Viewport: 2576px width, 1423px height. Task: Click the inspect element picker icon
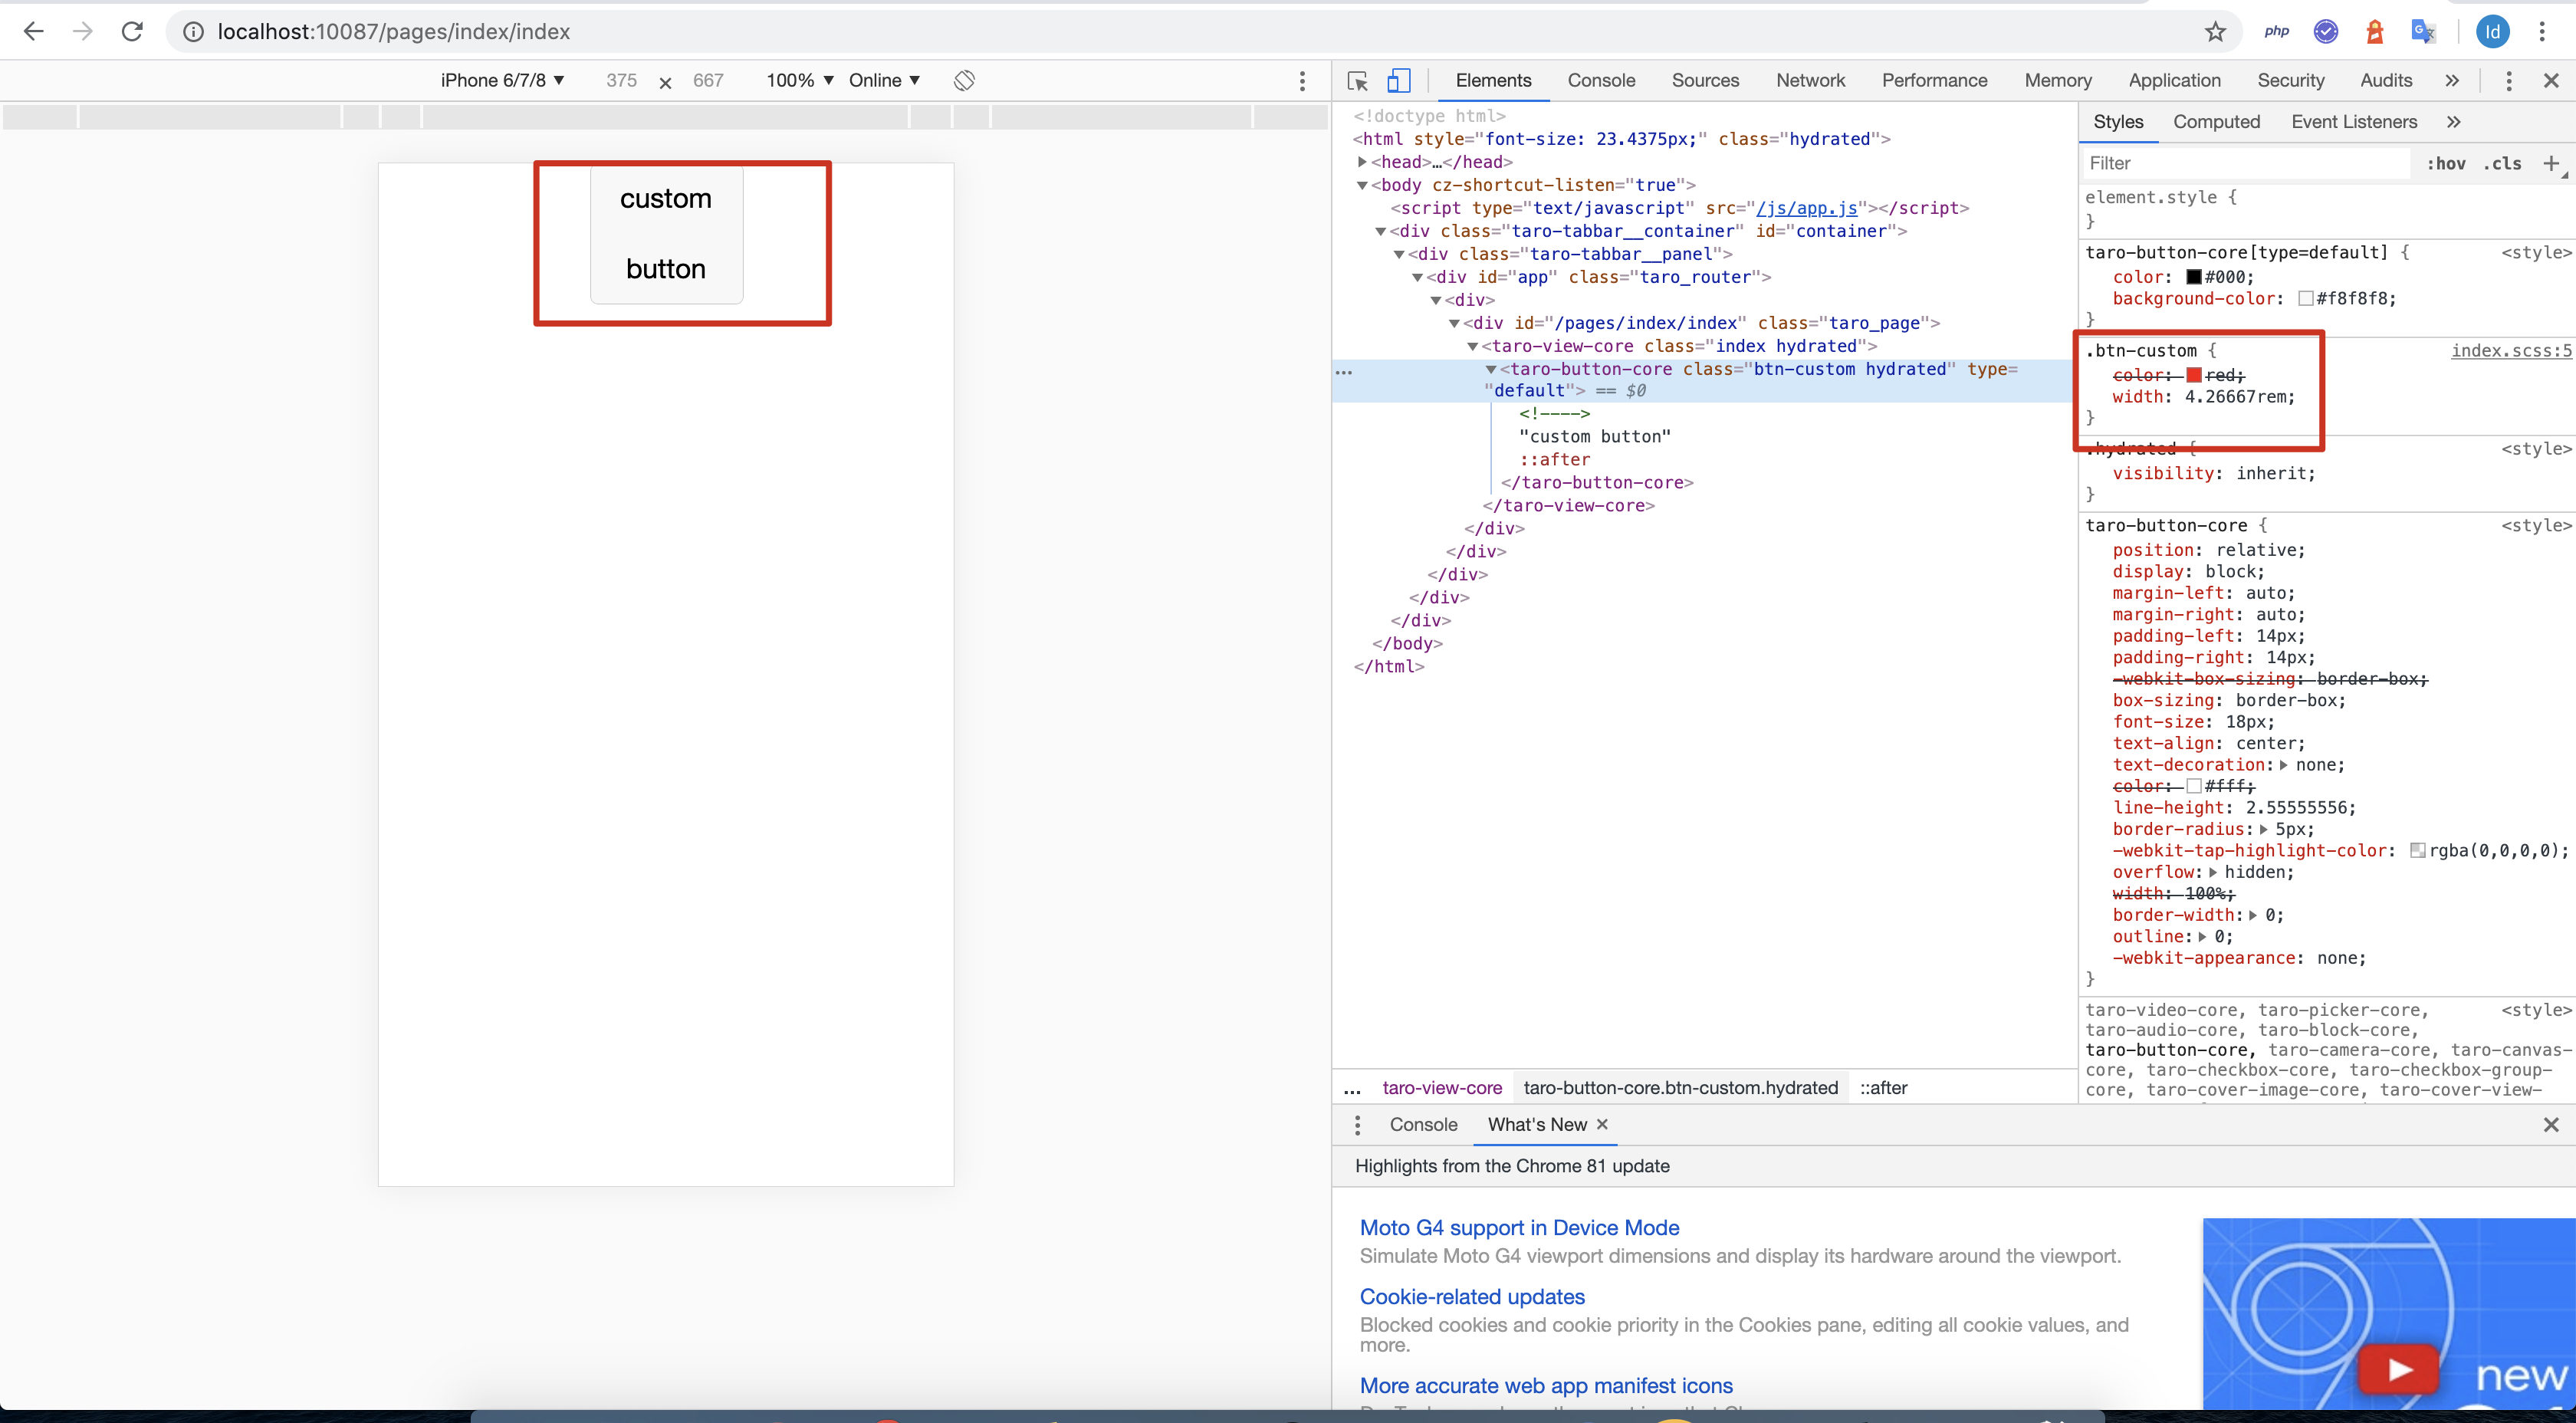(x=1357, y=81)
